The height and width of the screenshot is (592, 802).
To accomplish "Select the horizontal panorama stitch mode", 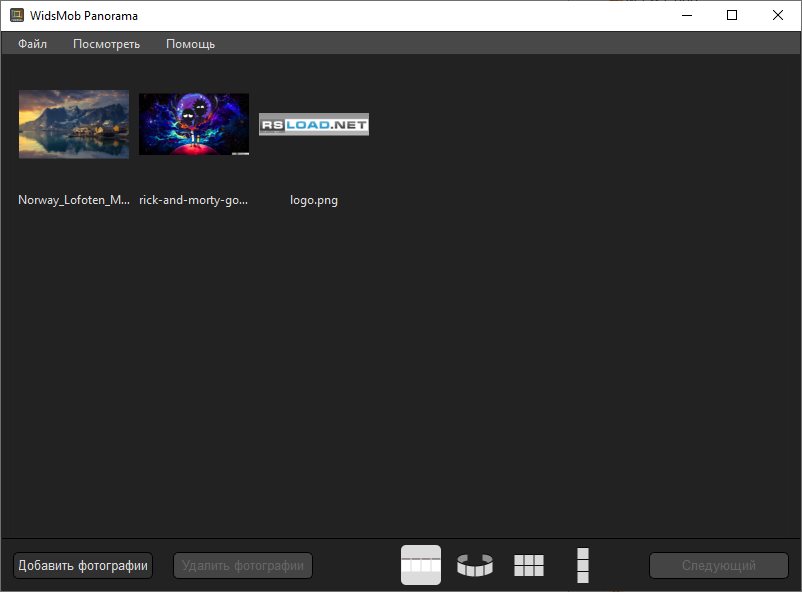I will [420, 565].
